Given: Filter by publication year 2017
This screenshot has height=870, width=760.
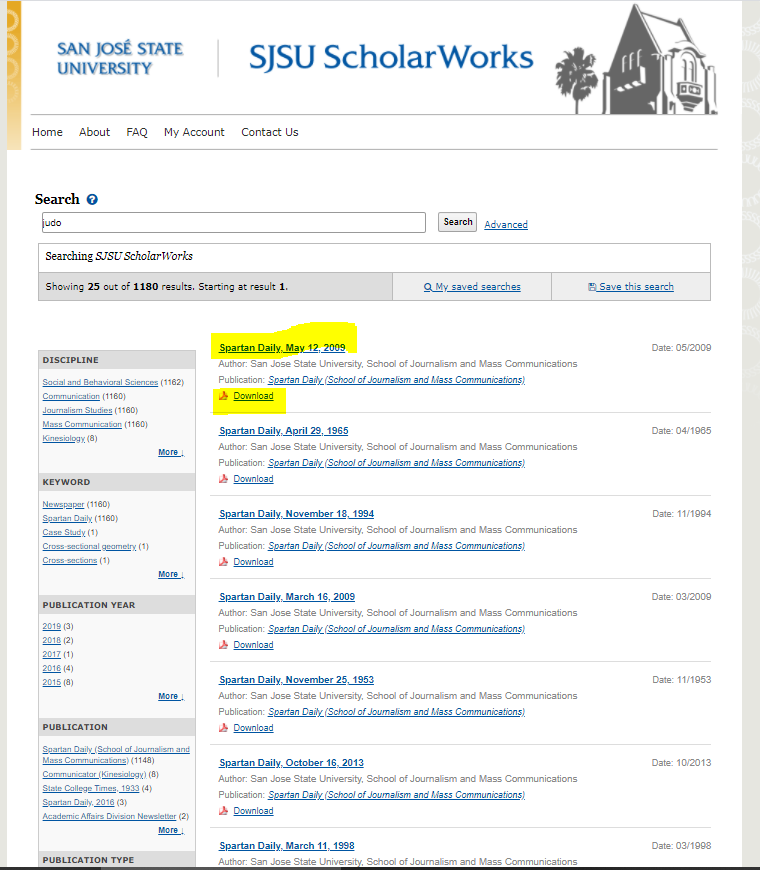Looking at the screenshot, I should point(52,654).
